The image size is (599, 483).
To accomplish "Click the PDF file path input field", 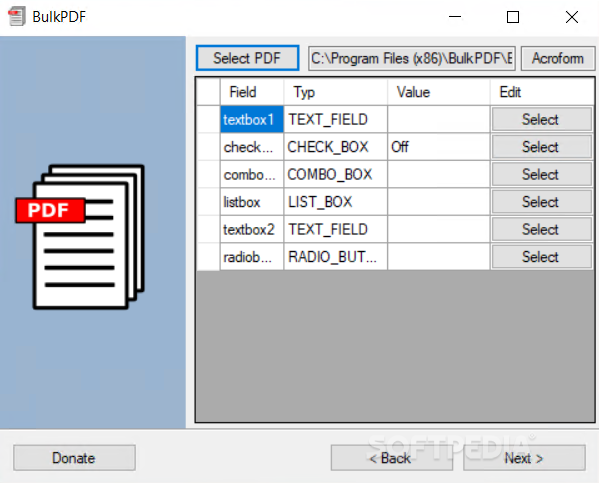I will pyautogui.click(x=412, y=58).
